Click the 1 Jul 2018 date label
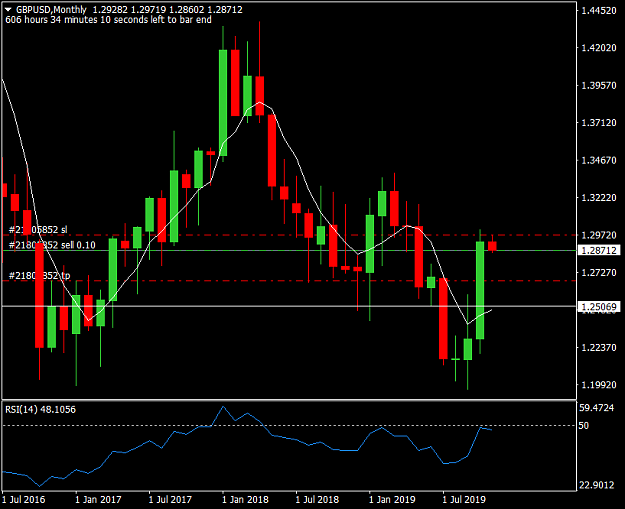Image resolution: width=625 pixels, height=509 pixels. coord(317,499)
